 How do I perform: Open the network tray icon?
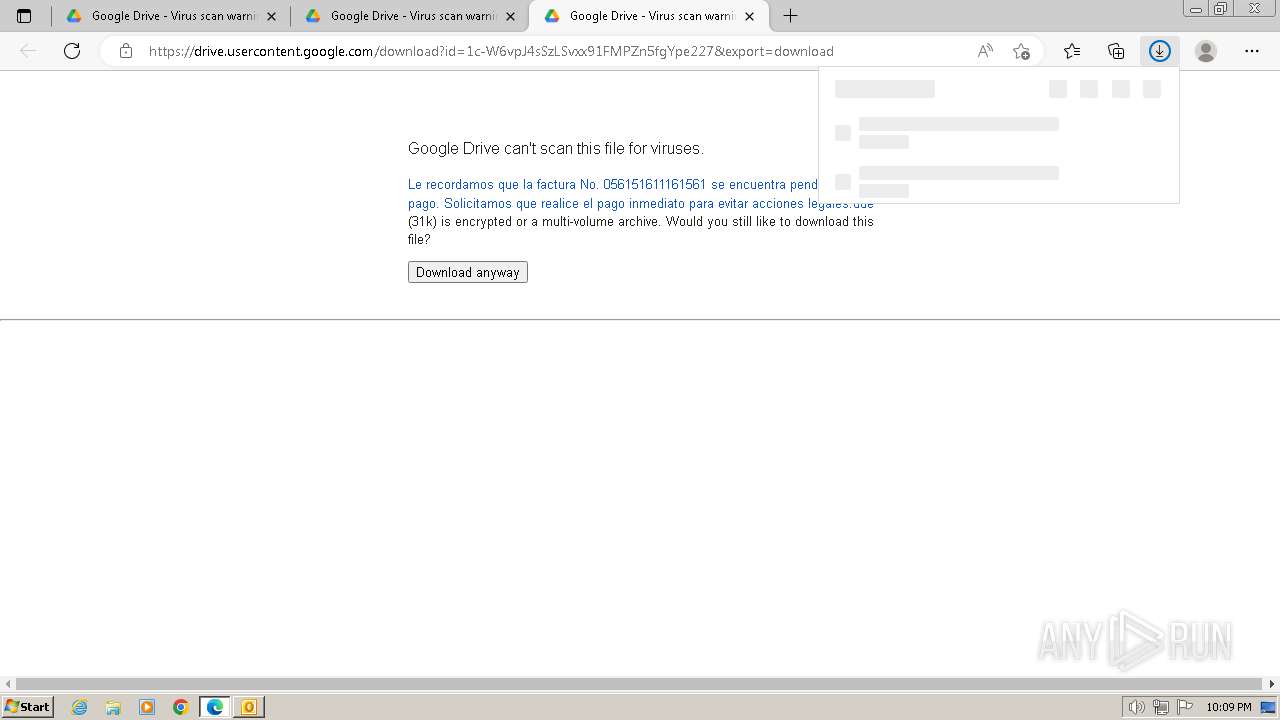pos(1161,707)
